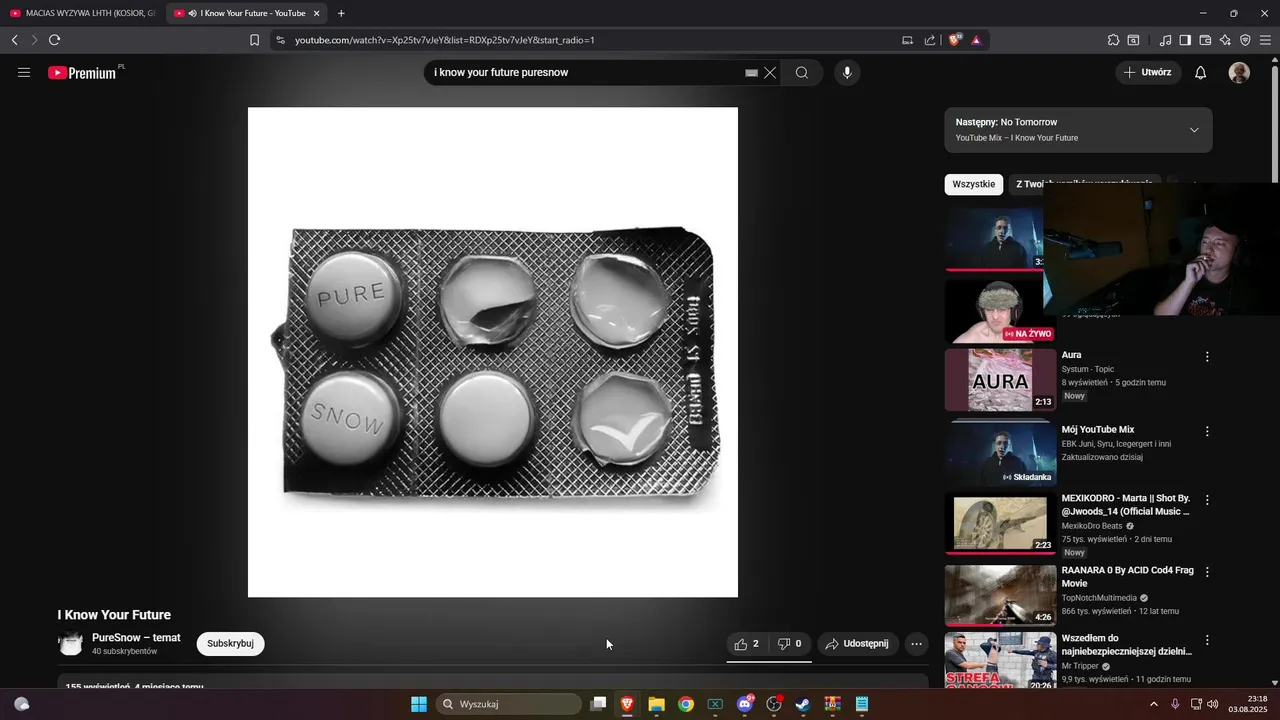The width and height of the screenshot is (1280, 720).
Task: Open the MEXIKODRO - Marta video title
Action: coord(1126,505)
